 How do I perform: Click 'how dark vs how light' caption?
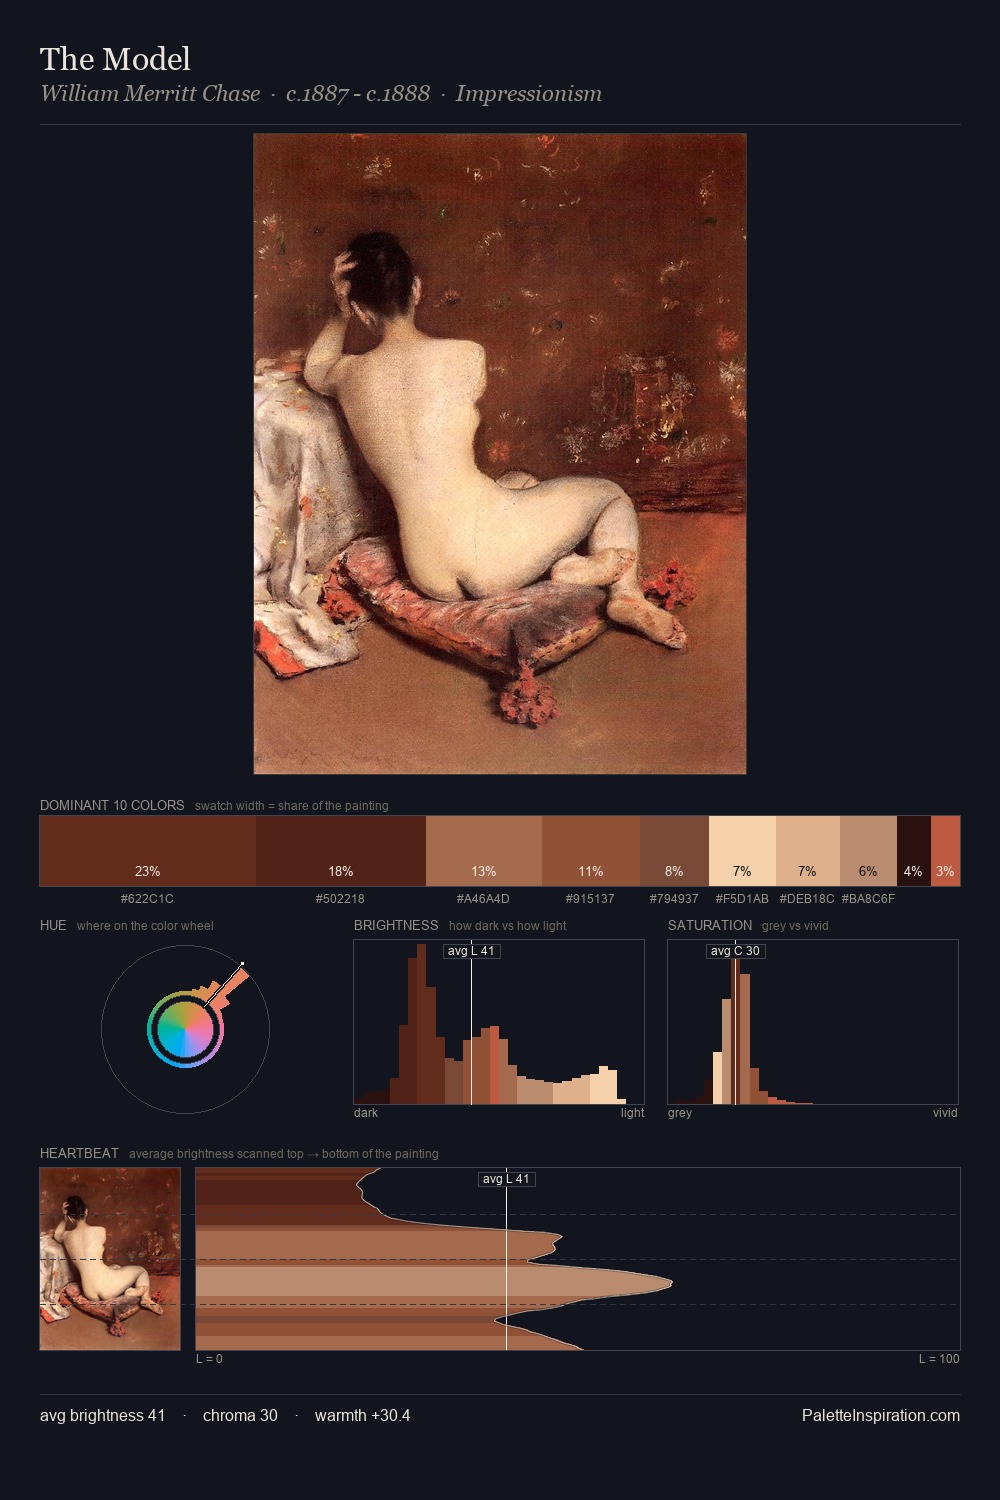pos(507,926)
